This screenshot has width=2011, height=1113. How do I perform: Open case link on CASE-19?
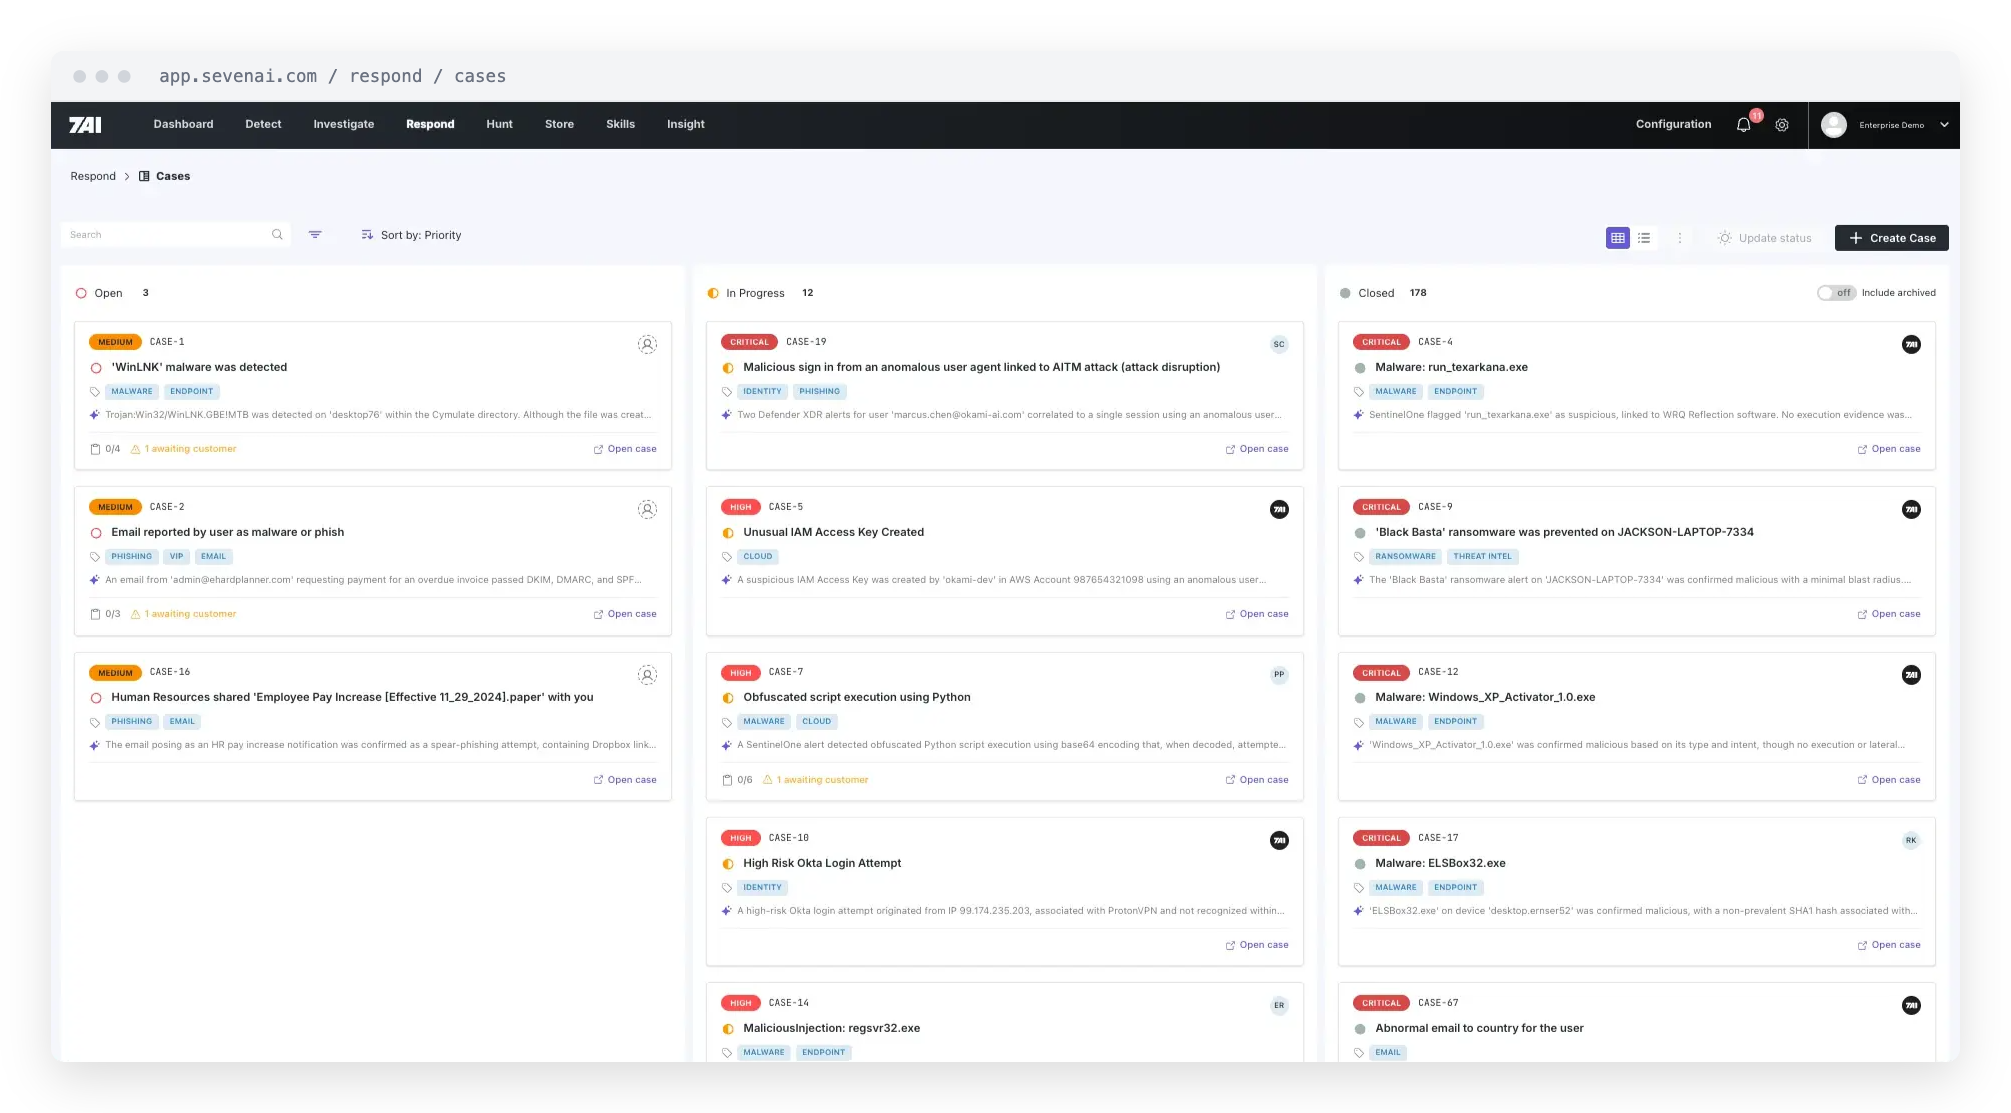(x=1257, y=449)
